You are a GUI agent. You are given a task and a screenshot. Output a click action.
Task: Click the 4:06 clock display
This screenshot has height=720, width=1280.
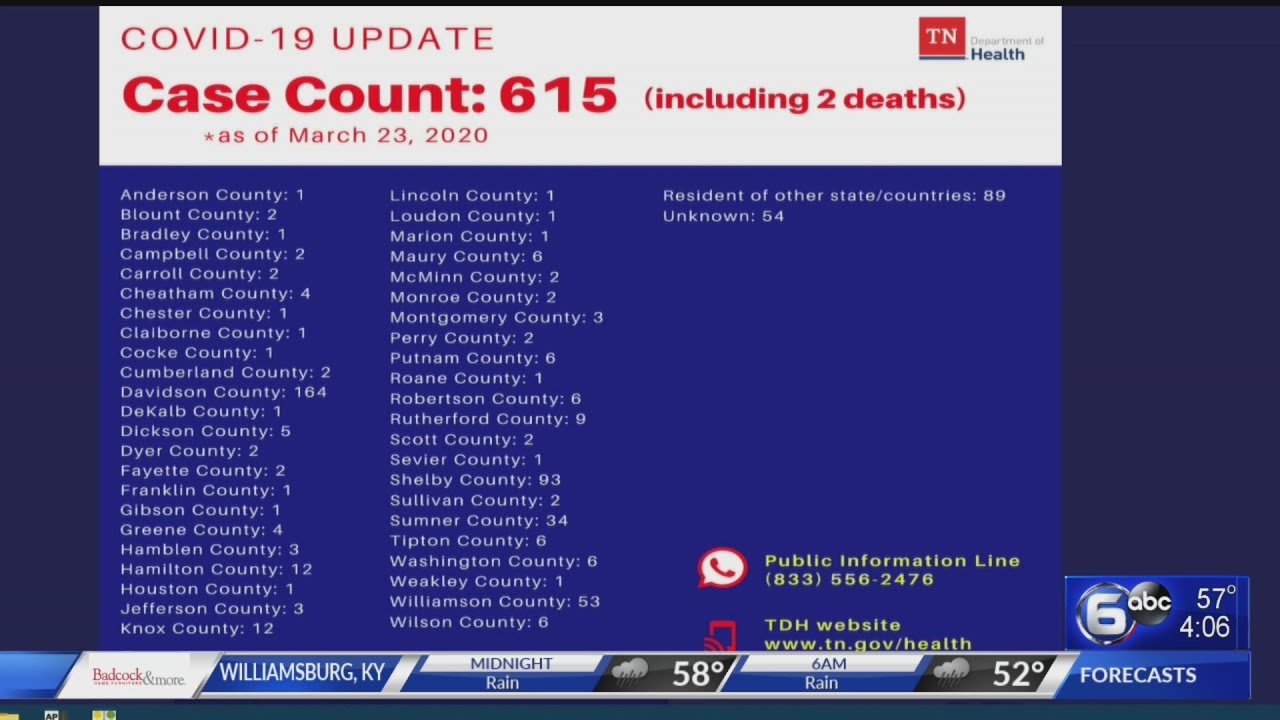click(x=1204, y=628)
